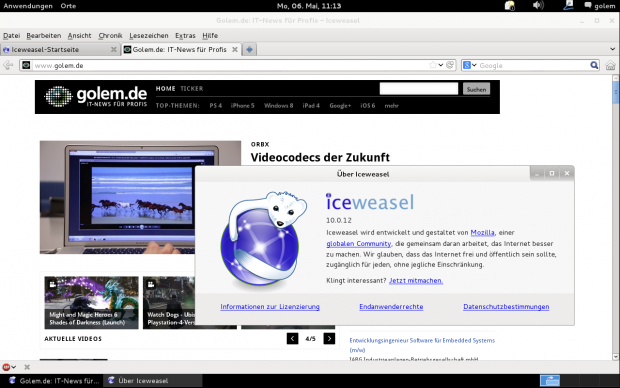Image resolution: width=620 pixels, height=388 pixels.
Task: Open the Hilfe menu
Action: point(210,36)
